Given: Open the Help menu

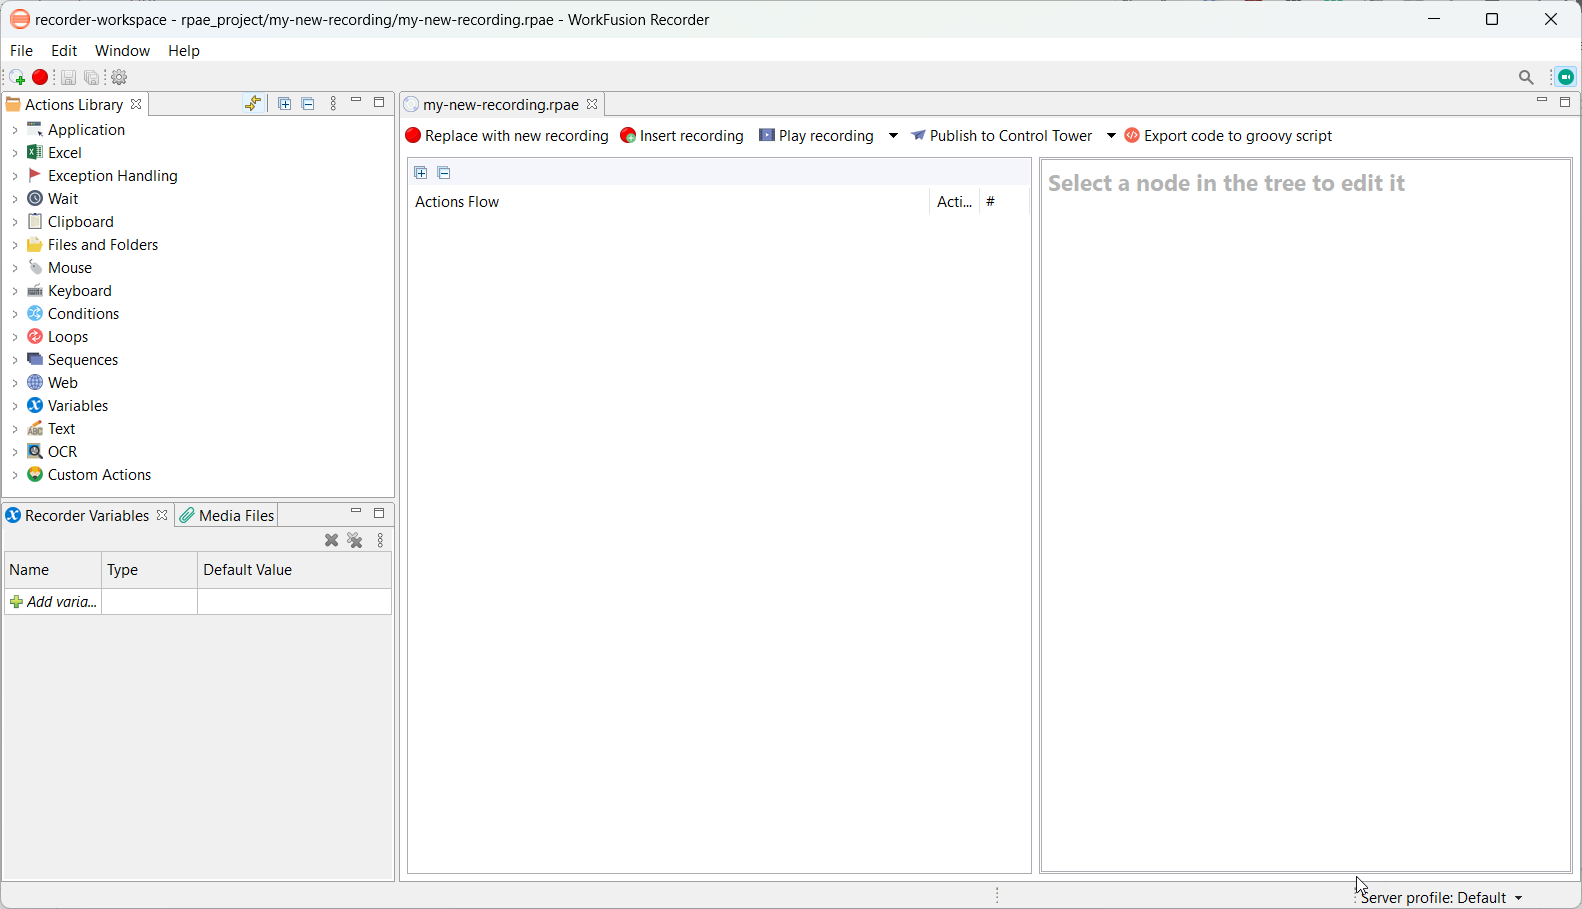Looking at the screenshot, I should point(184,51).
